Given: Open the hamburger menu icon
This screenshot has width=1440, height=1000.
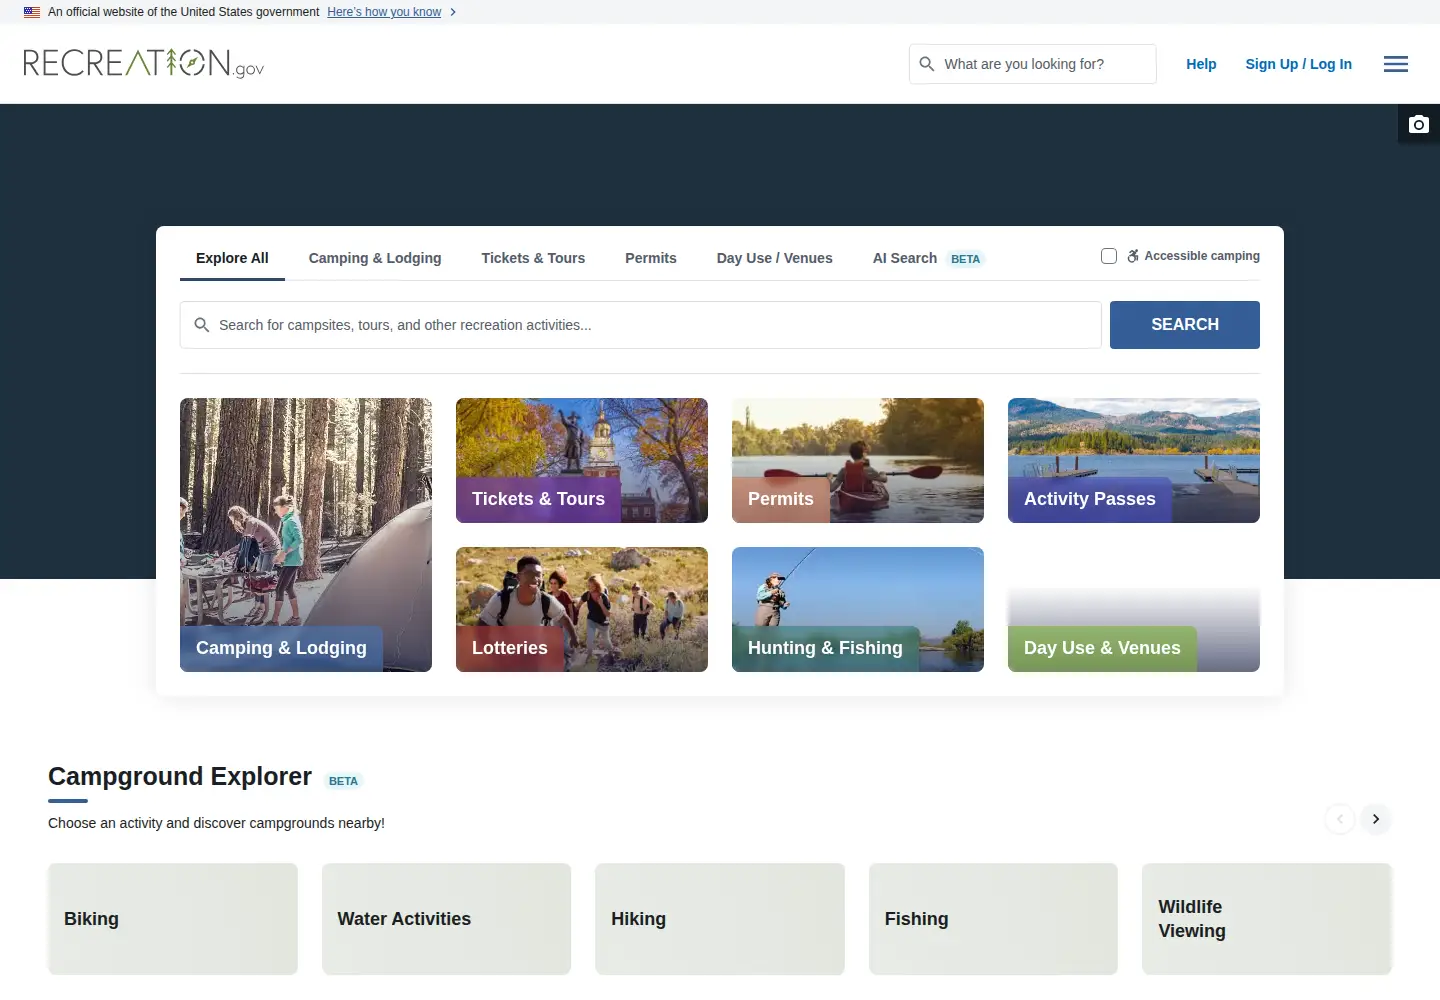Looking at the screenshot, I should click(1396, 64).
